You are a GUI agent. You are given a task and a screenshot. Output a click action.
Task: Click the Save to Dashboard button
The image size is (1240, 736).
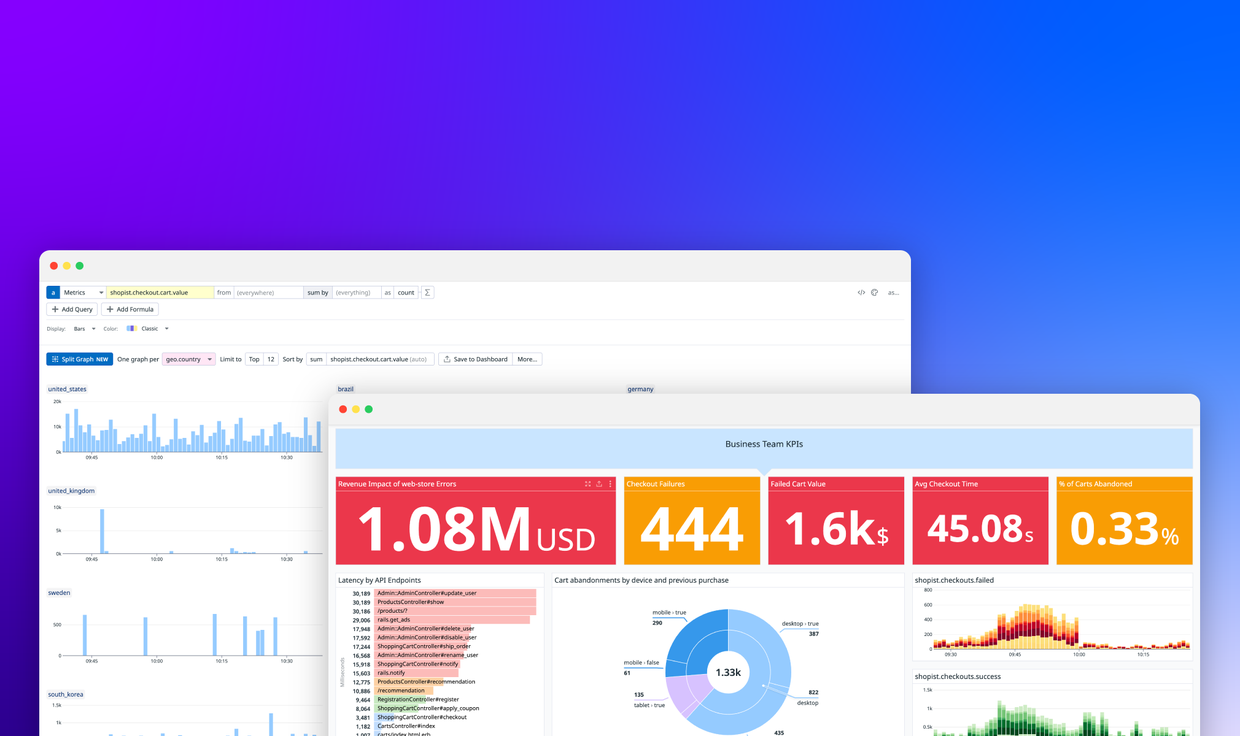point(475,359)
